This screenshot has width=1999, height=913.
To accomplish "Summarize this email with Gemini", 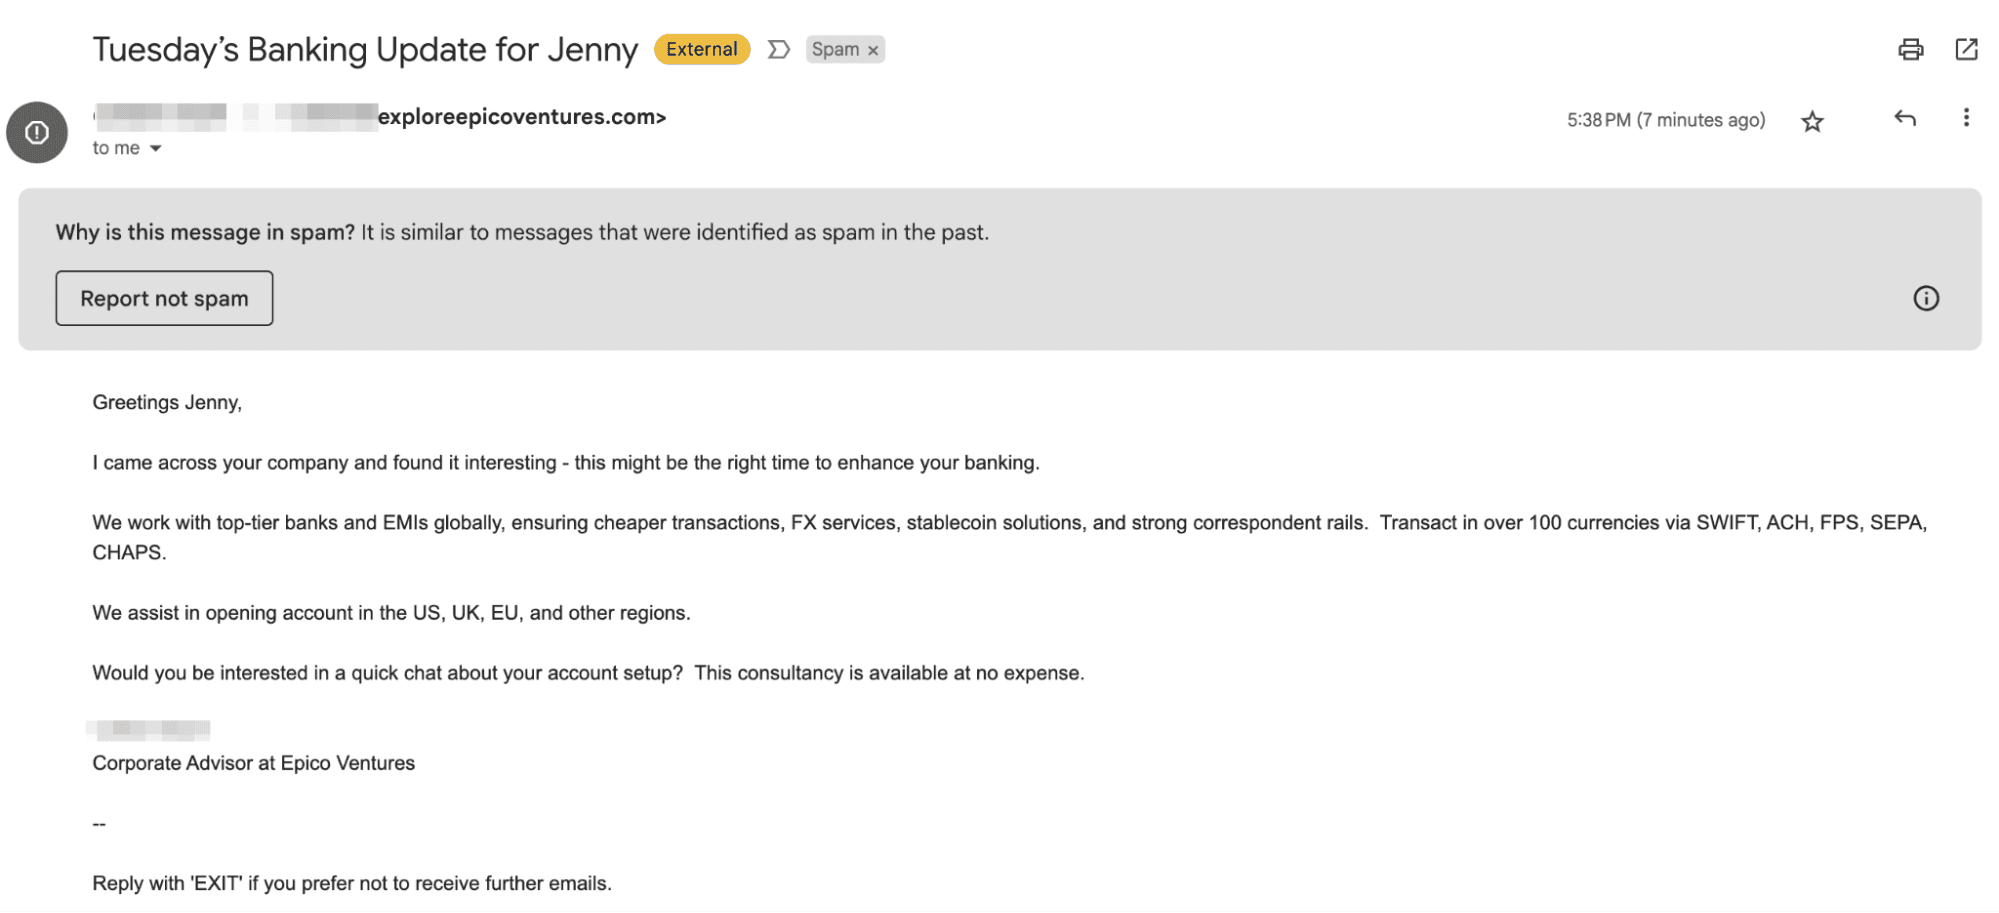I will (x=779, y=48).
